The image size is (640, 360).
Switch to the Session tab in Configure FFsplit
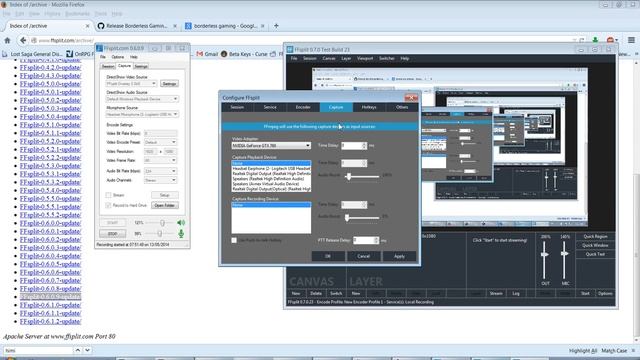(x=237, y=107)
